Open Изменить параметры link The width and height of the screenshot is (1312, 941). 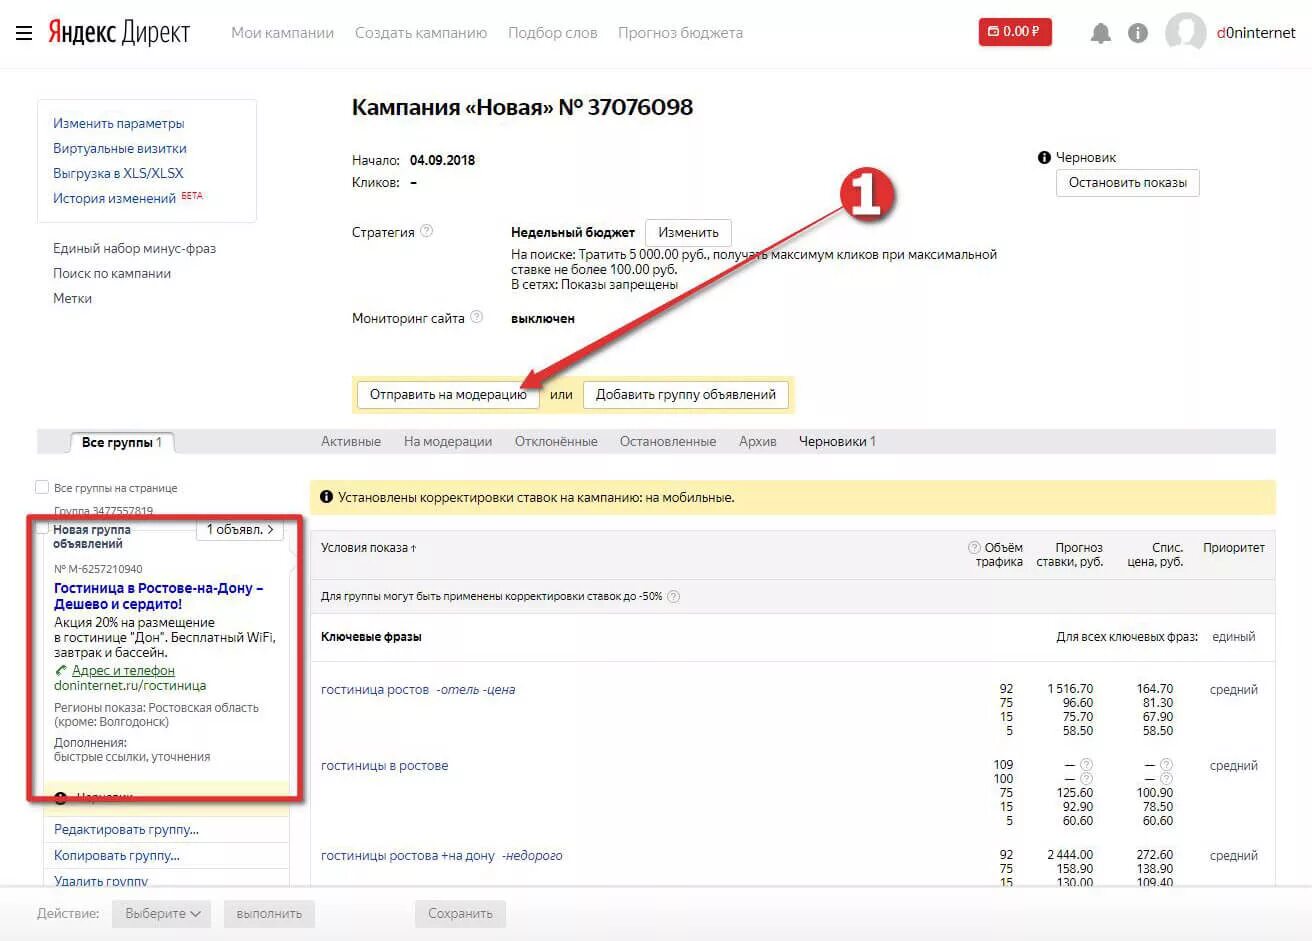click(x=119, y=123)
